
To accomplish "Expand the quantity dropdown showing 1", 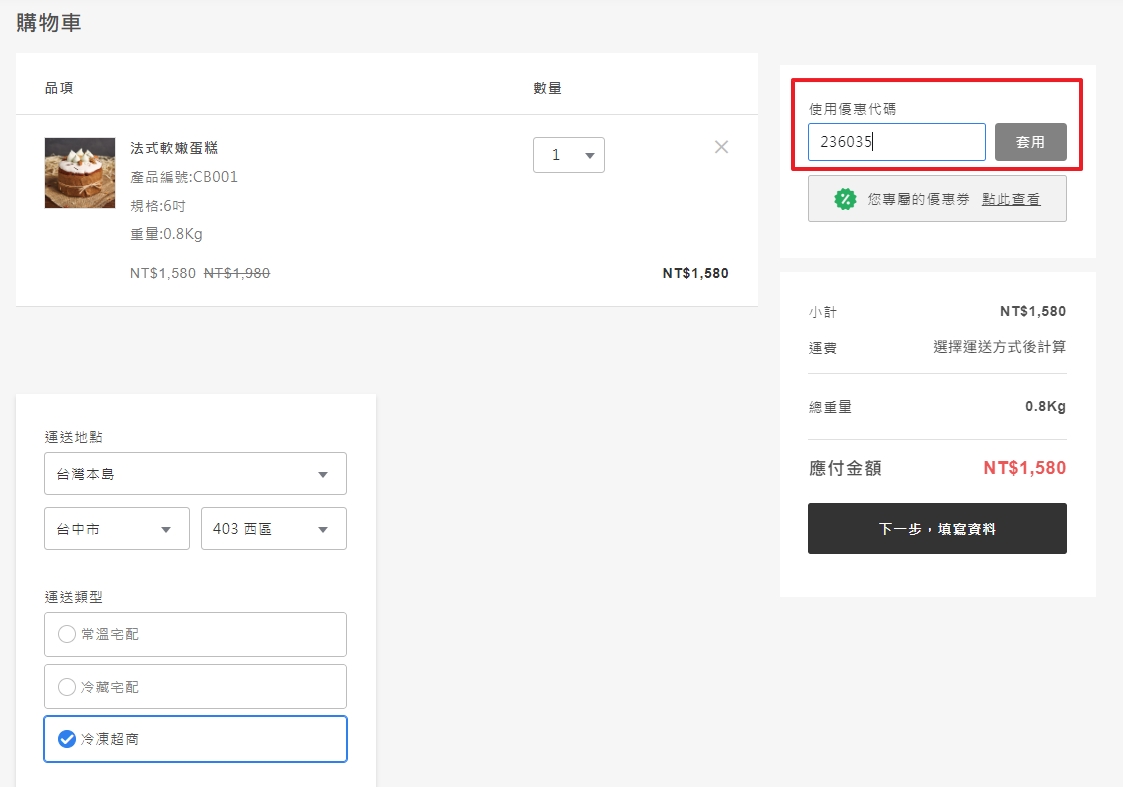I will 569,155.
